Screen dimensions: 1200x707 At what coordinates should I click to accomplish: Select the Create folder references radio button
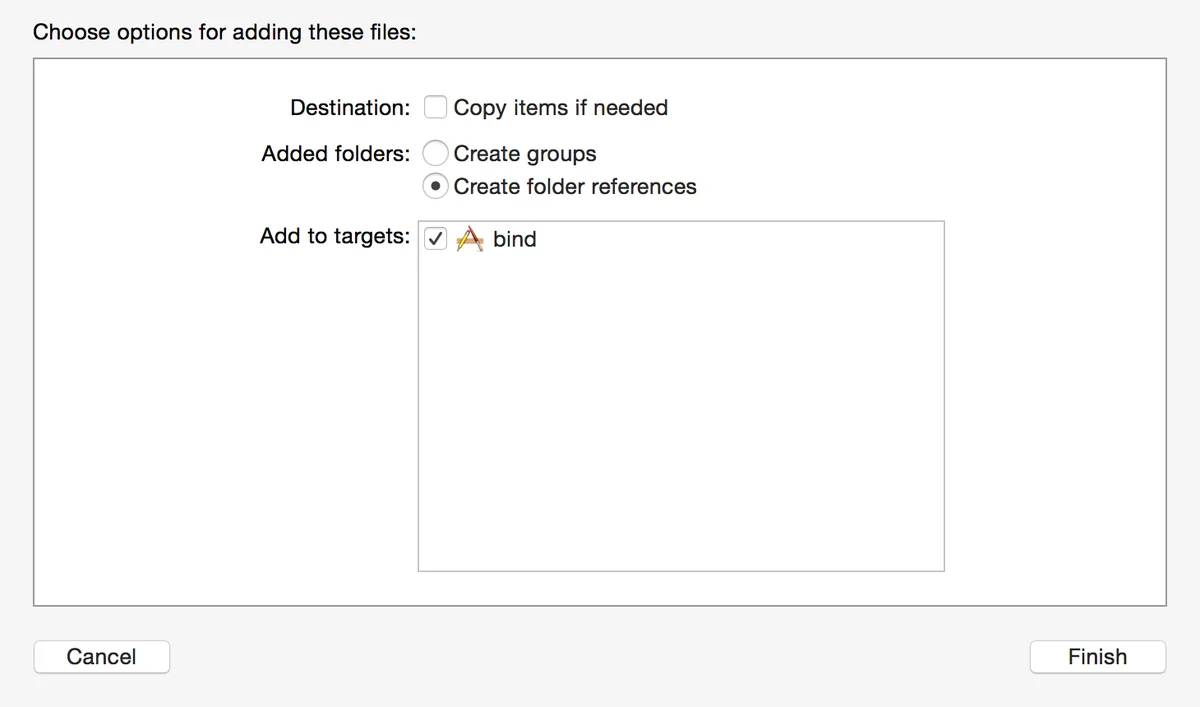[x=435, y=186]
